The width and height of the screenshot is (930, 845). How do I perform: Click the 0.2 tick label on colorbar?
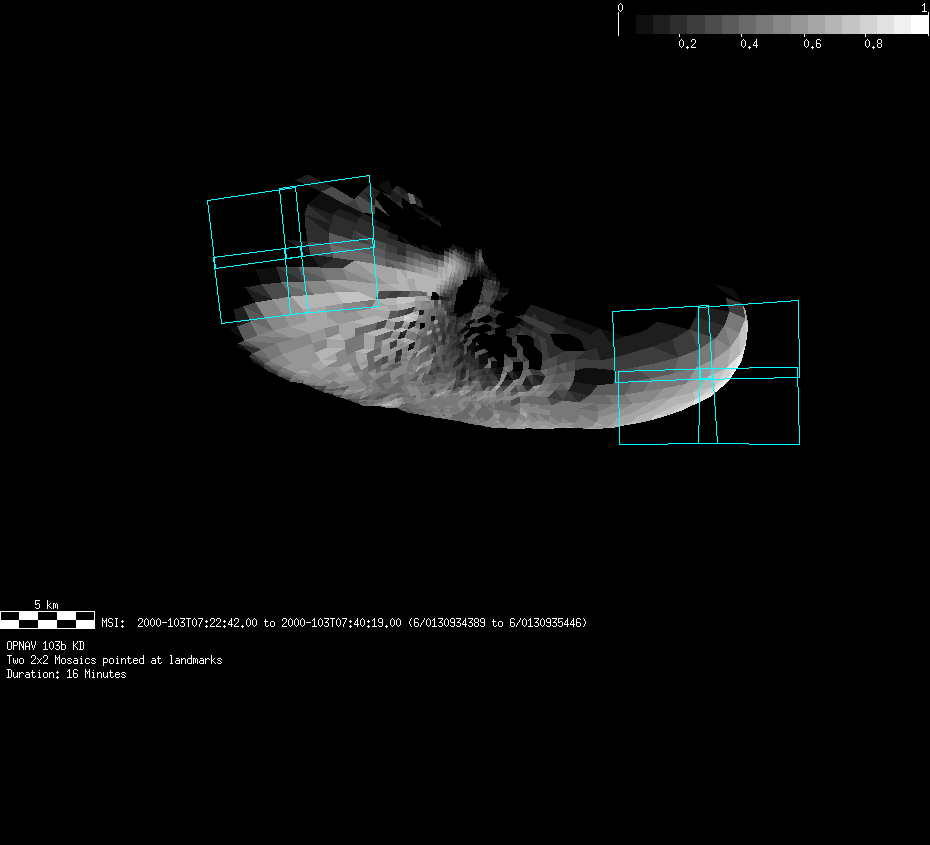pyautogui.click(x=687, y=45)
